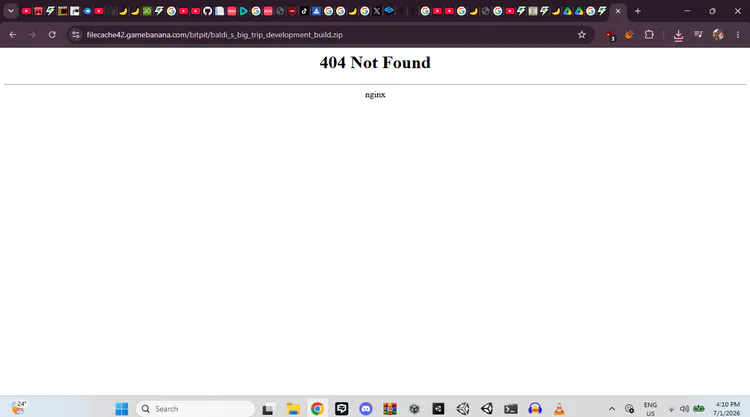750x417 pixels.
Task: View site information next to the URL
Action: [76, 34]
